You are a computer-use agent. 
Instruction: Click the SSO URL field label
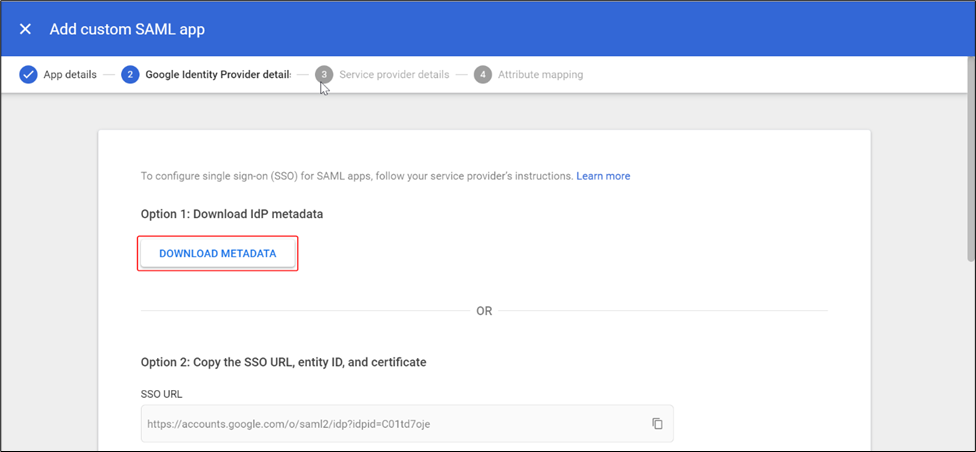coord(162,394)
